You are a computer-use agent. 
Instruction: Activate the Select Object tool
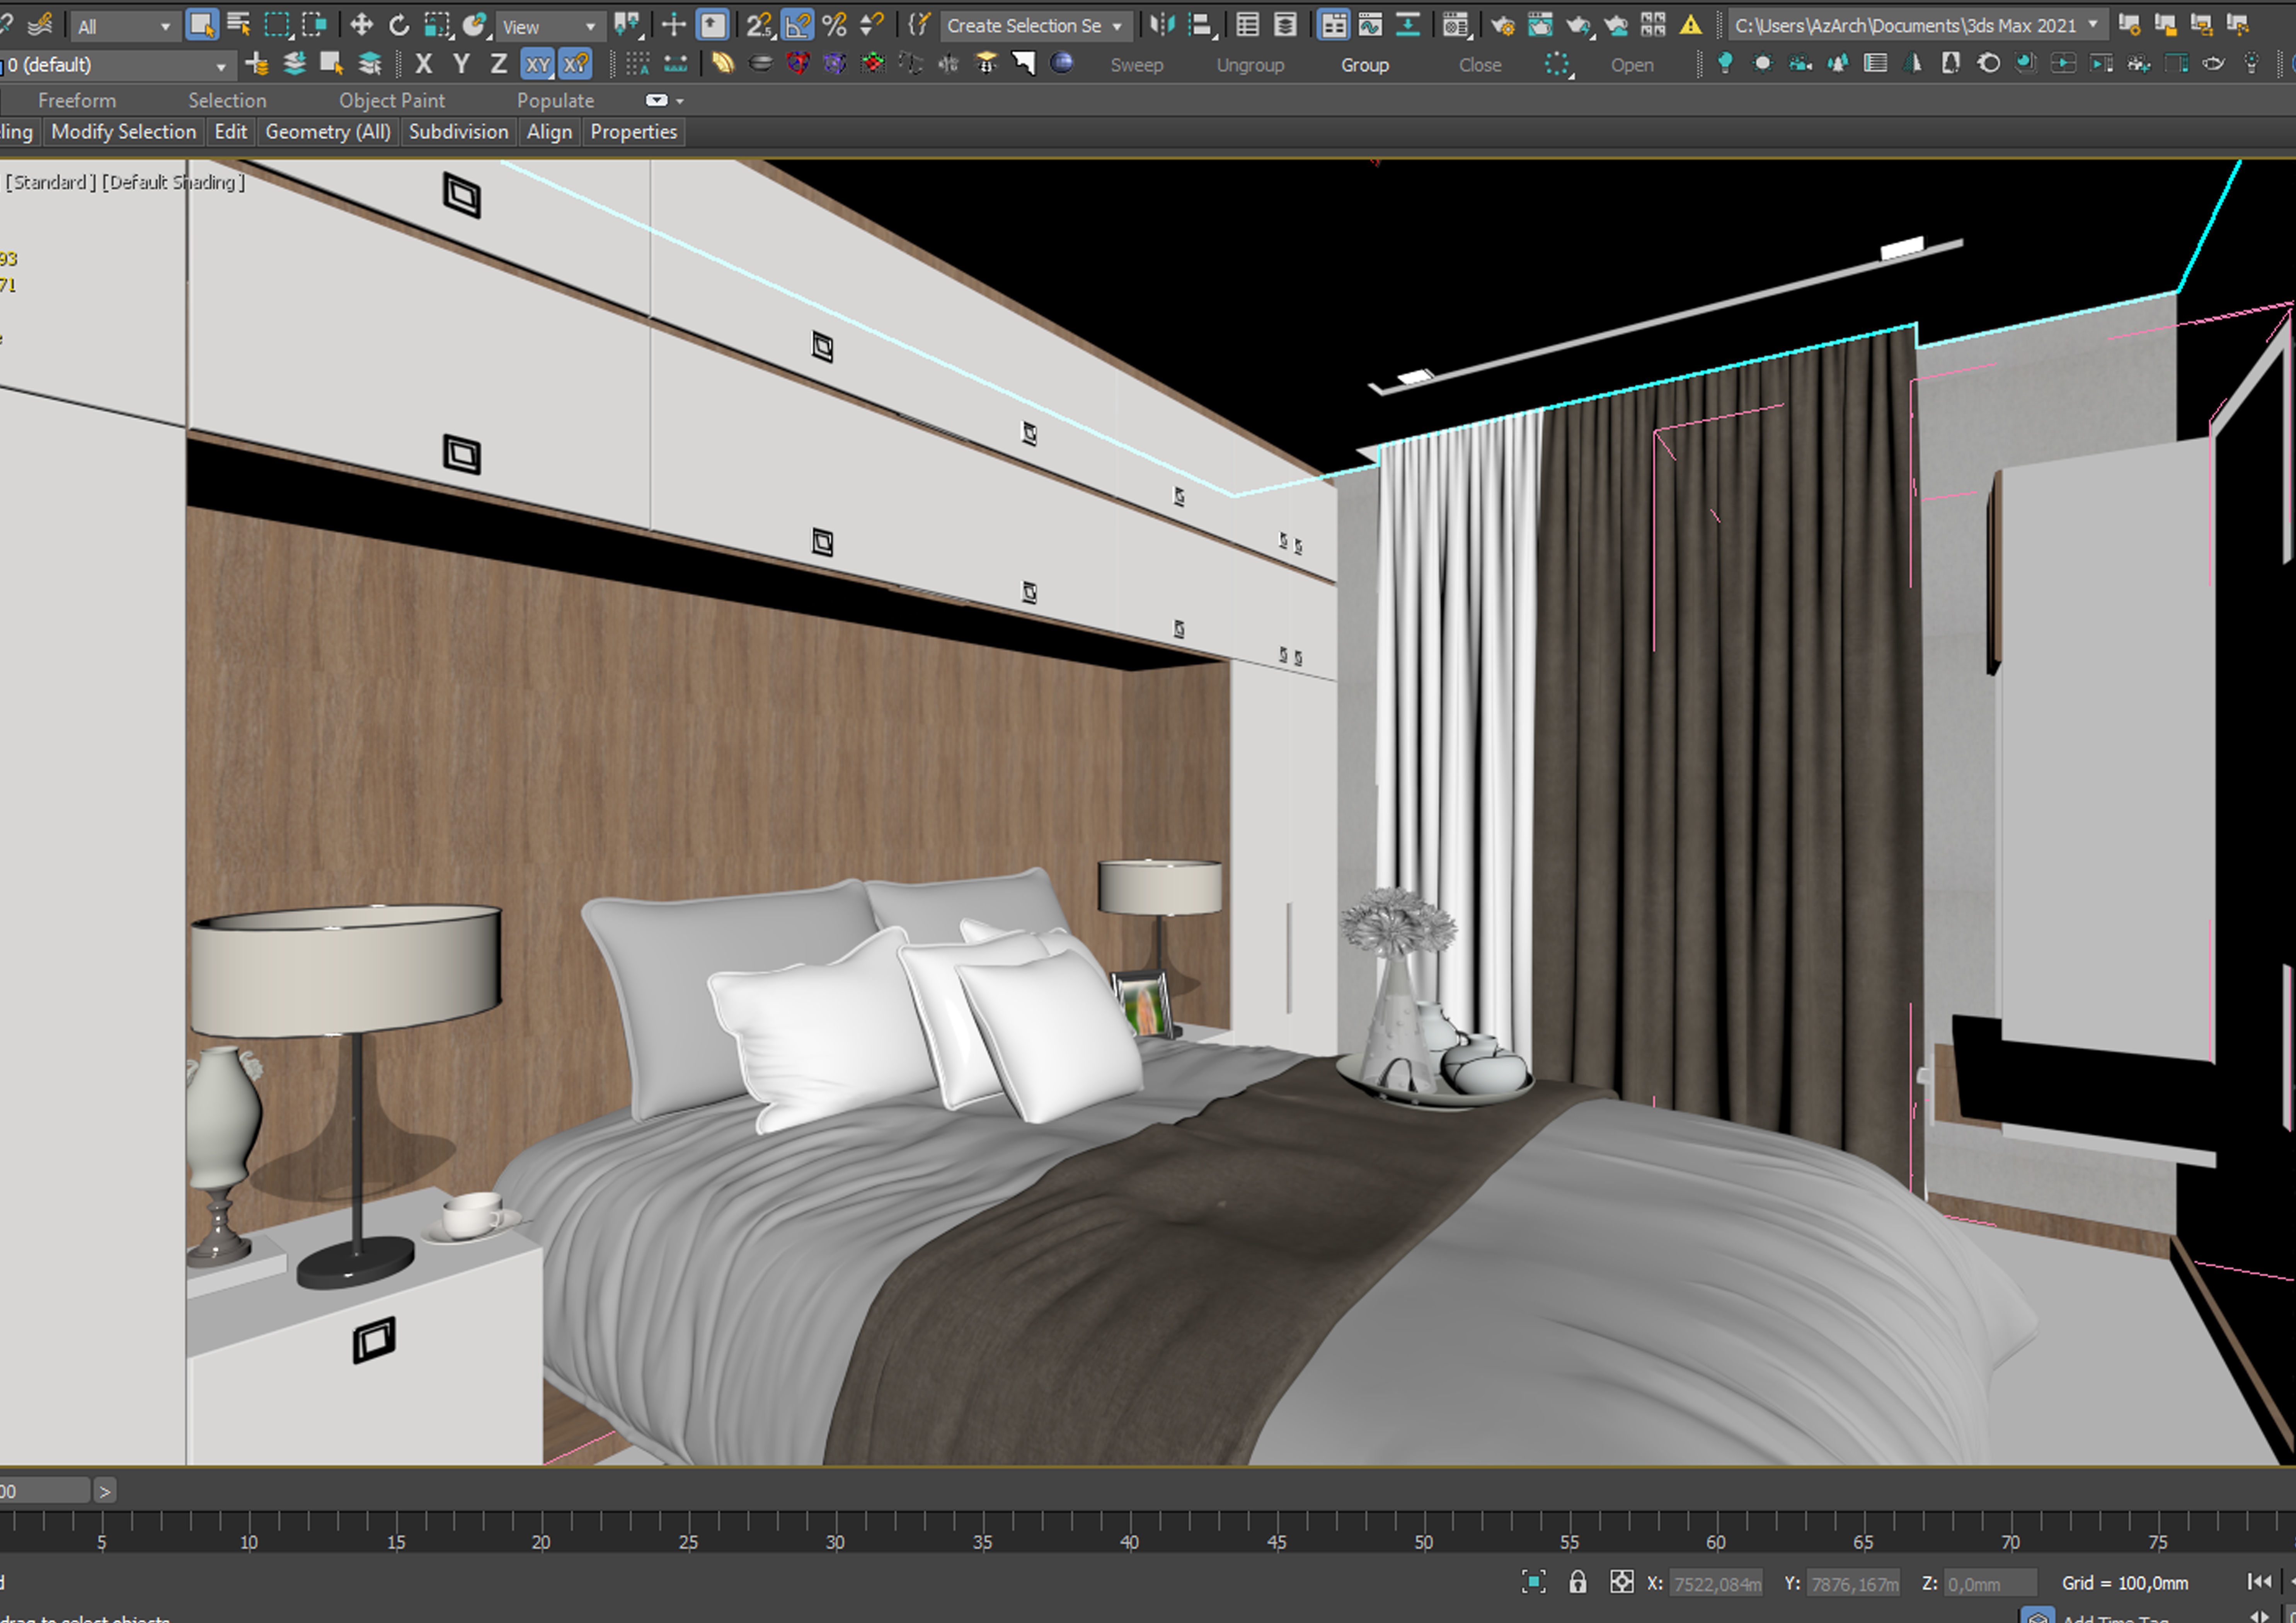[202, 25]
